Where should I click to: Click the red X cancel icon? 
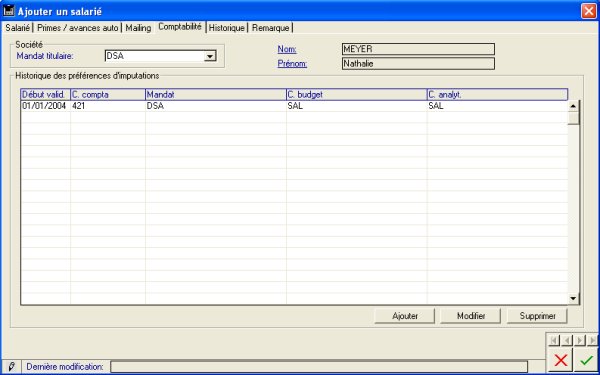[x=561, y=360]
